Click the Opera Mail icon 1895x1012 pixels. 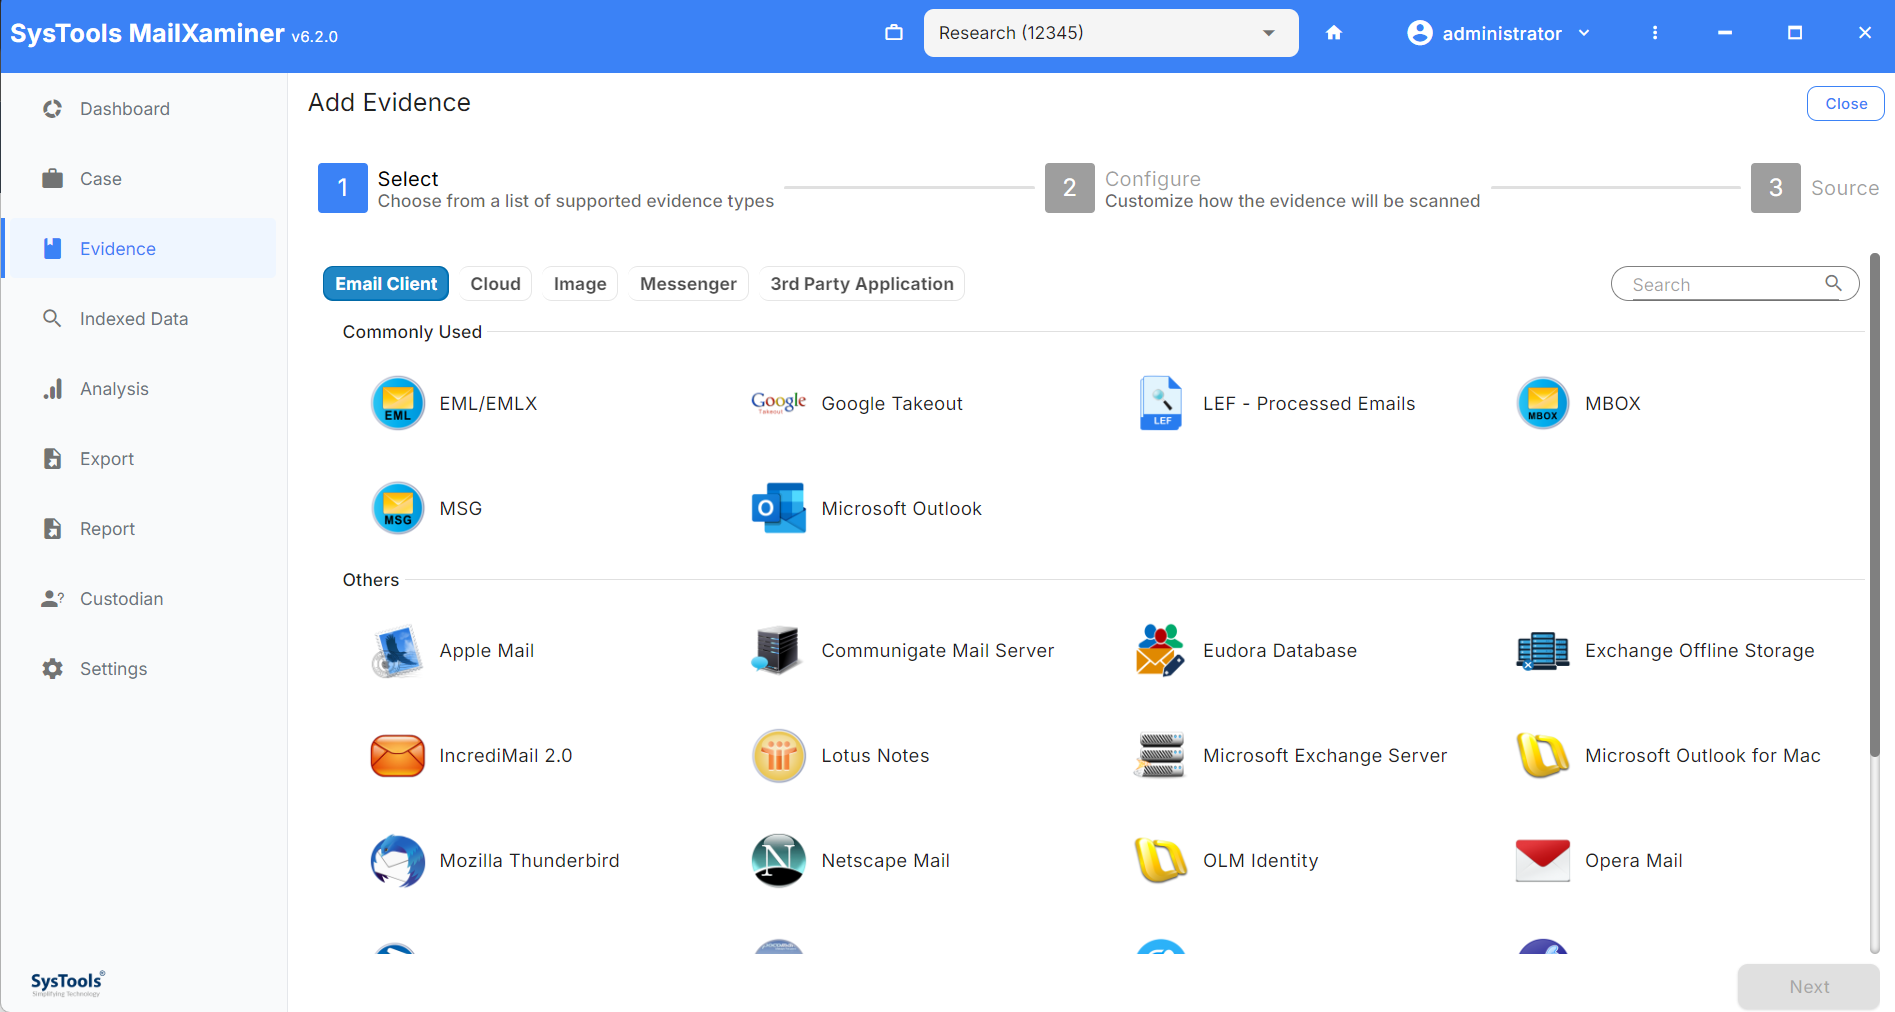tap(1542, 860)
